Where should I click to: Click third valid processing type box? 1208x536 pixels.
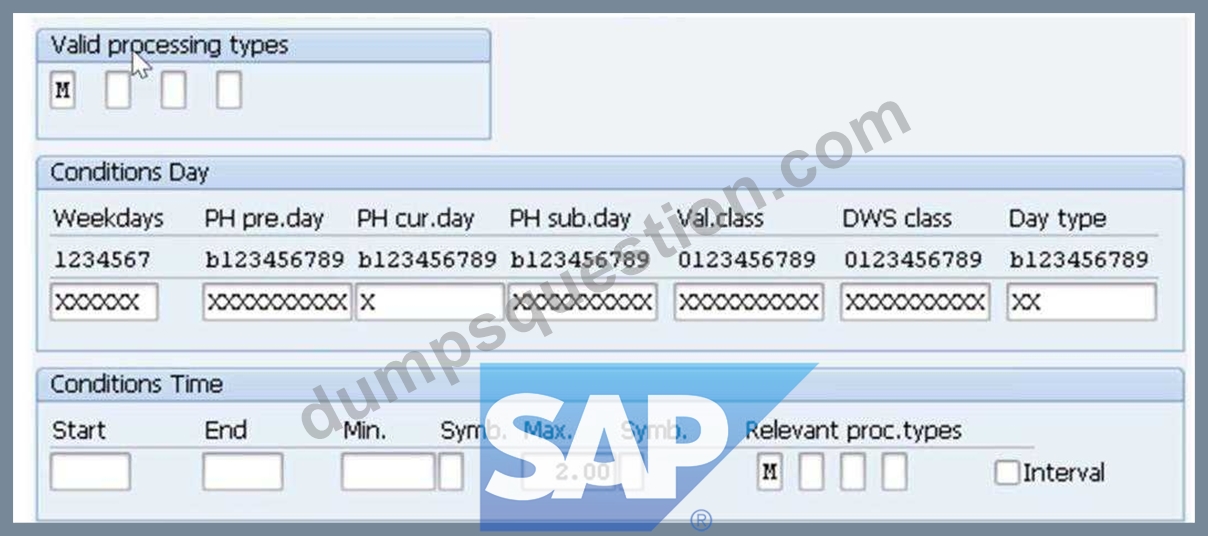pyautogui.click(x=173, y=91)
